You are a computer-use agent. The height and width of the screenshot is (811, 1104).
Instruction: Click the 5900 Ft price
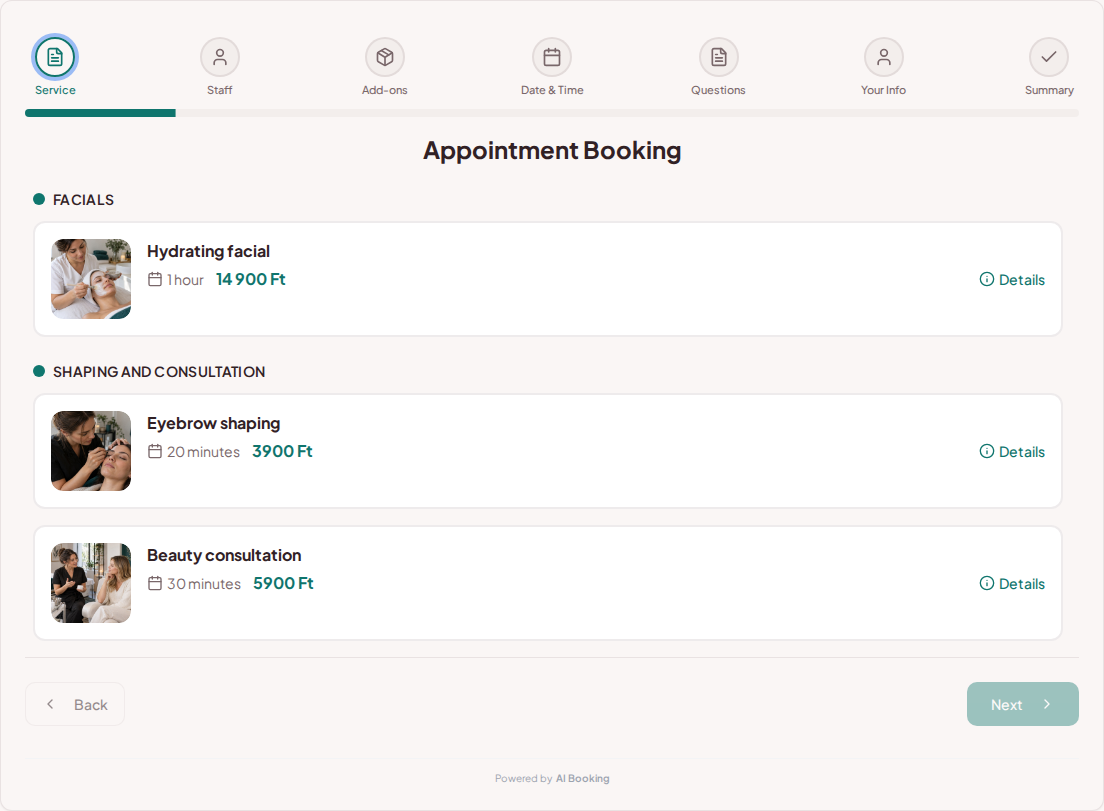283,584
